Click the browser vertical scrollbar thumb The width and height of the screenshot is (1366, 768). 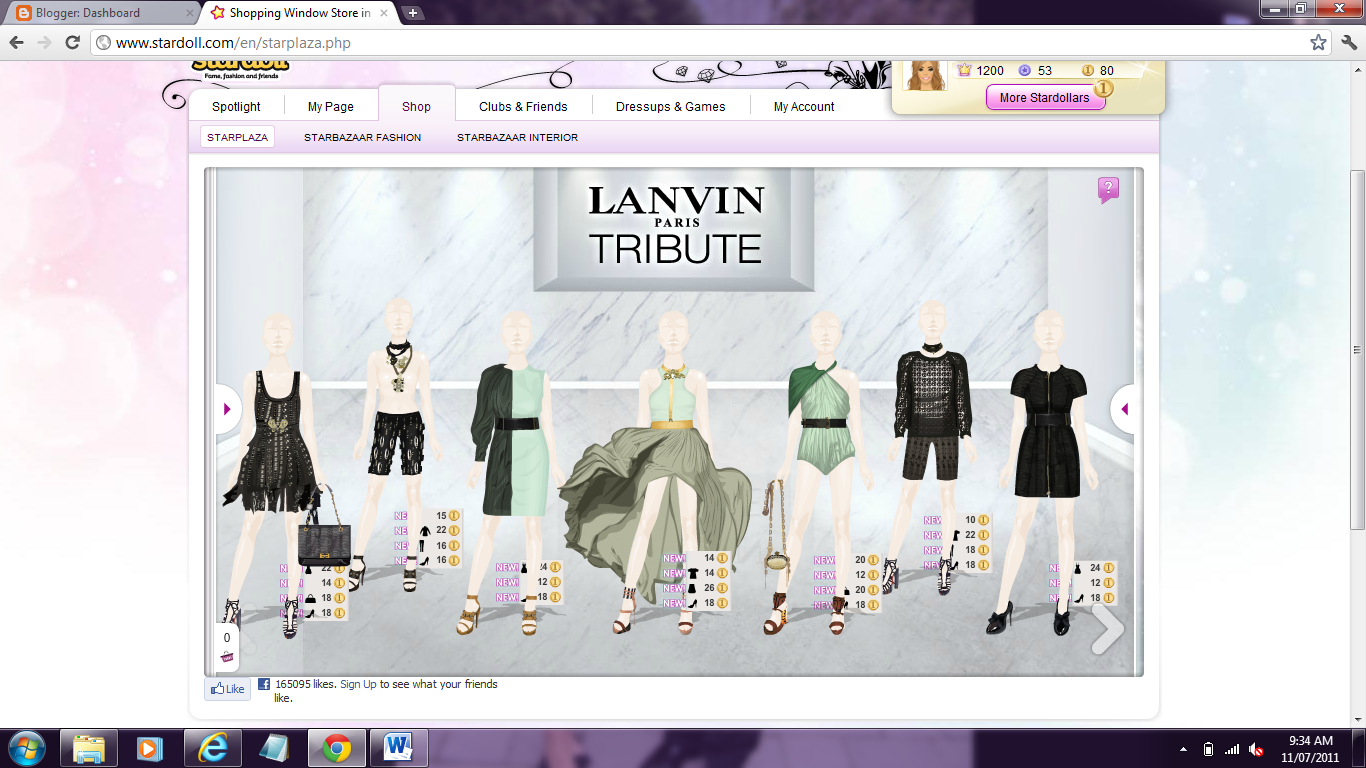coord(1357,350)
